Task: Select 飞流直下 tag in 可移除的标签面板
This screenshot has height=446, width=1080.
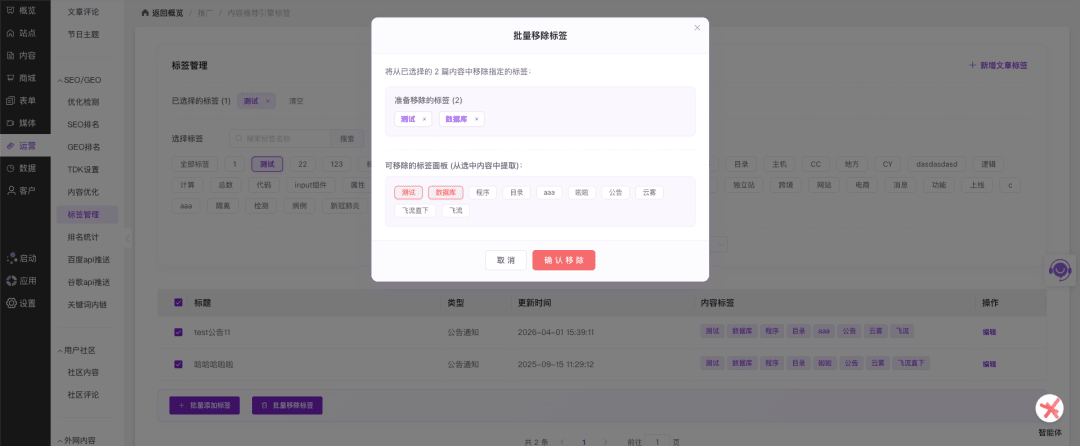Action: coord(415,211)
